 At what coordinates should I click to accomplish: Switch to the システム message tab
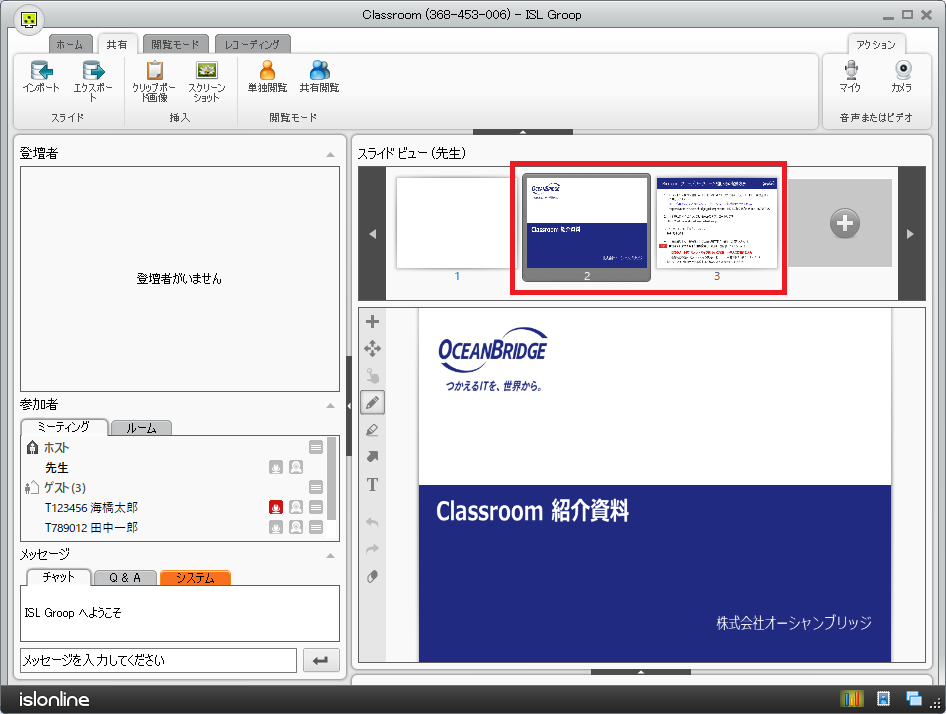[x=195, y=578]
